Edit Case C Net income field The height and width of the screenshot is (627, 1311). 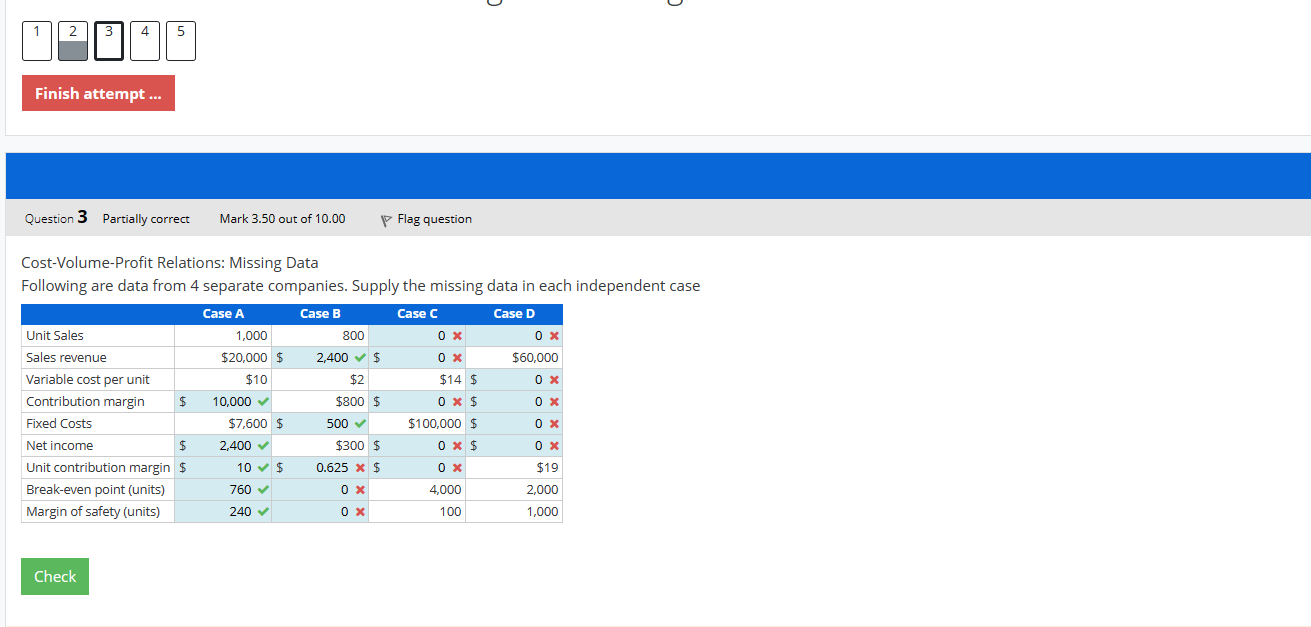[416, 445]
